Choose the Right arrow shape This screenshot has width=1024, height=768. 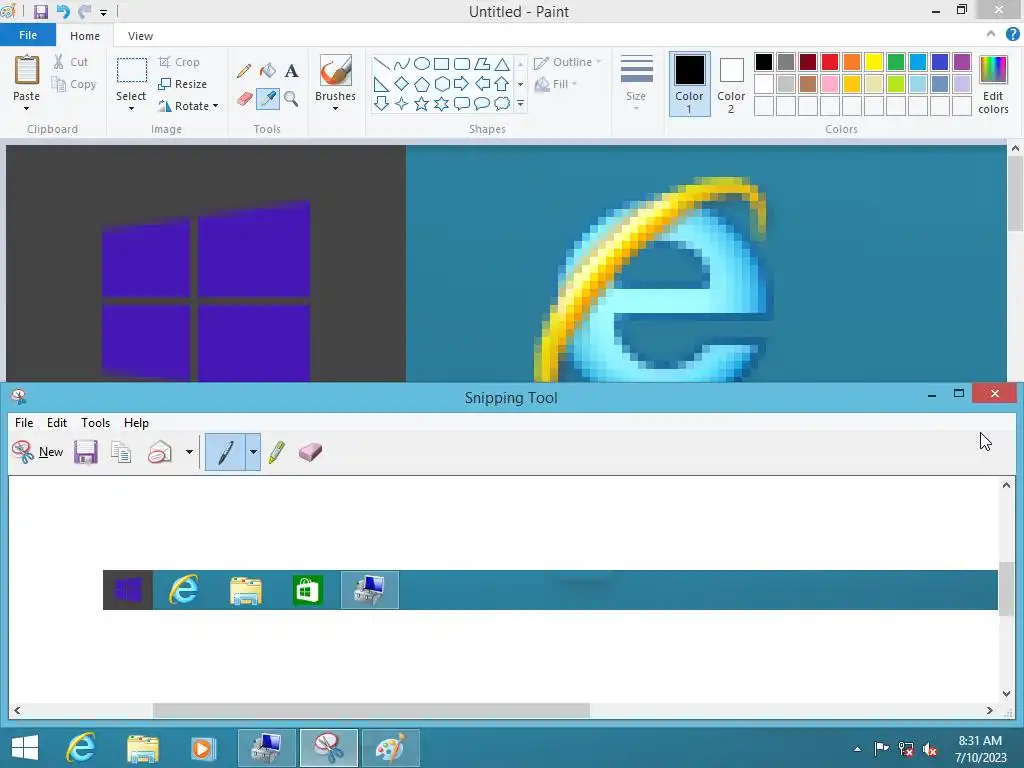point(462,84)
